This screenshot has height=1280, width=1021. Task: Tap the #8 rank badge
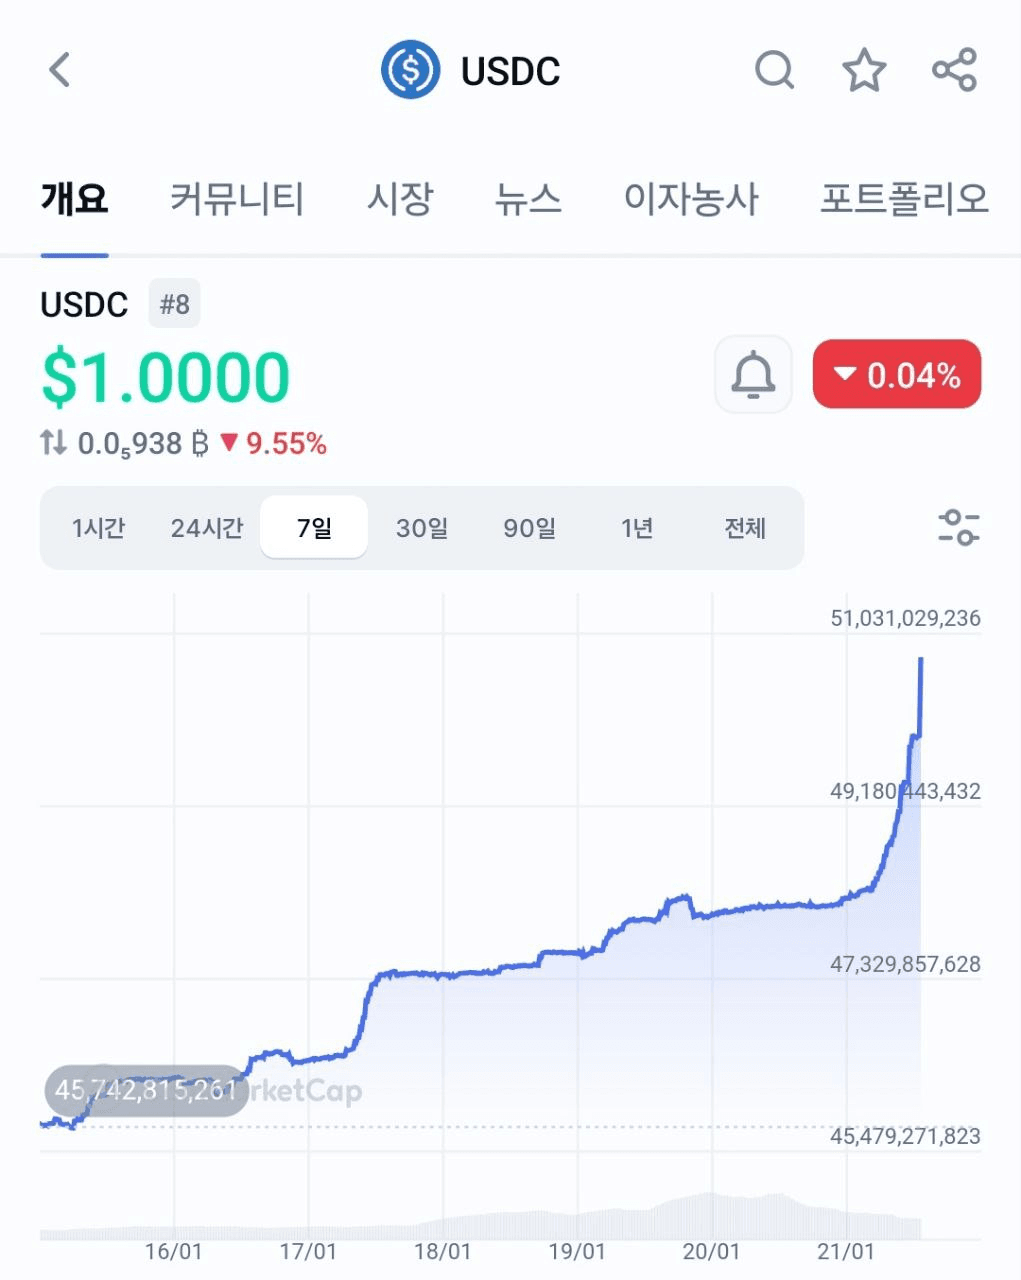(x=175, y=304)
